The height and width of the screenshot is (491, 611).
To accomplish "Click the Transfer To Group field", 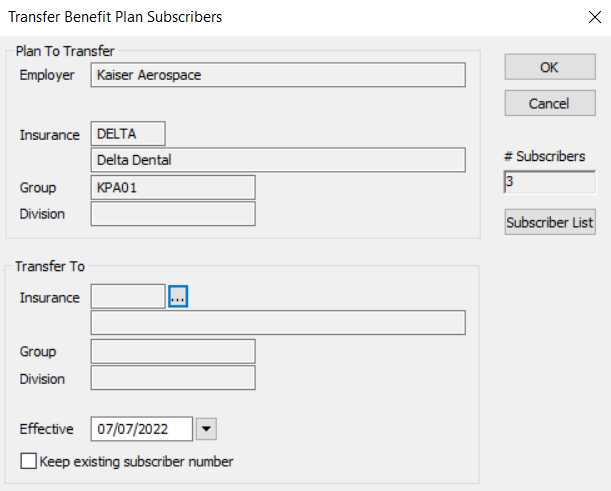I will pos(172,351).
